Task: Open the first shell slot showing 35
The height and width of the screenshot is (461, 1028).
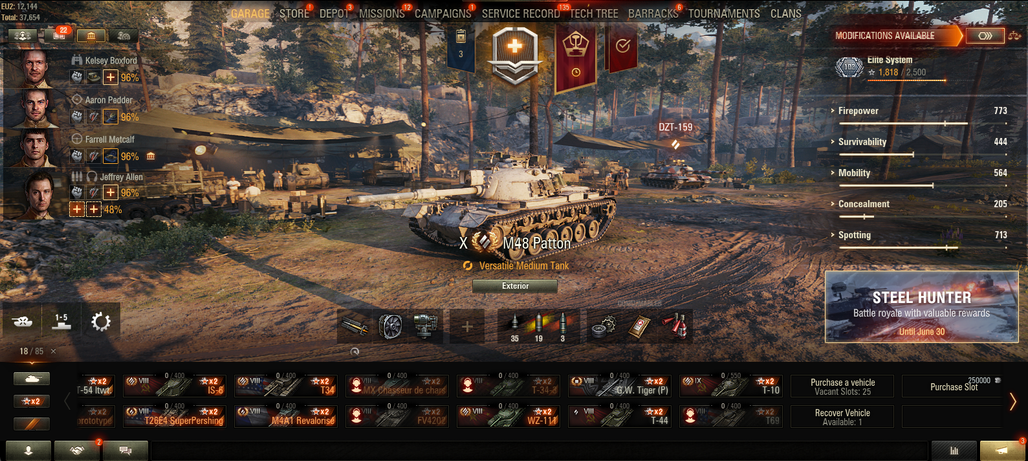Action: 515,327
